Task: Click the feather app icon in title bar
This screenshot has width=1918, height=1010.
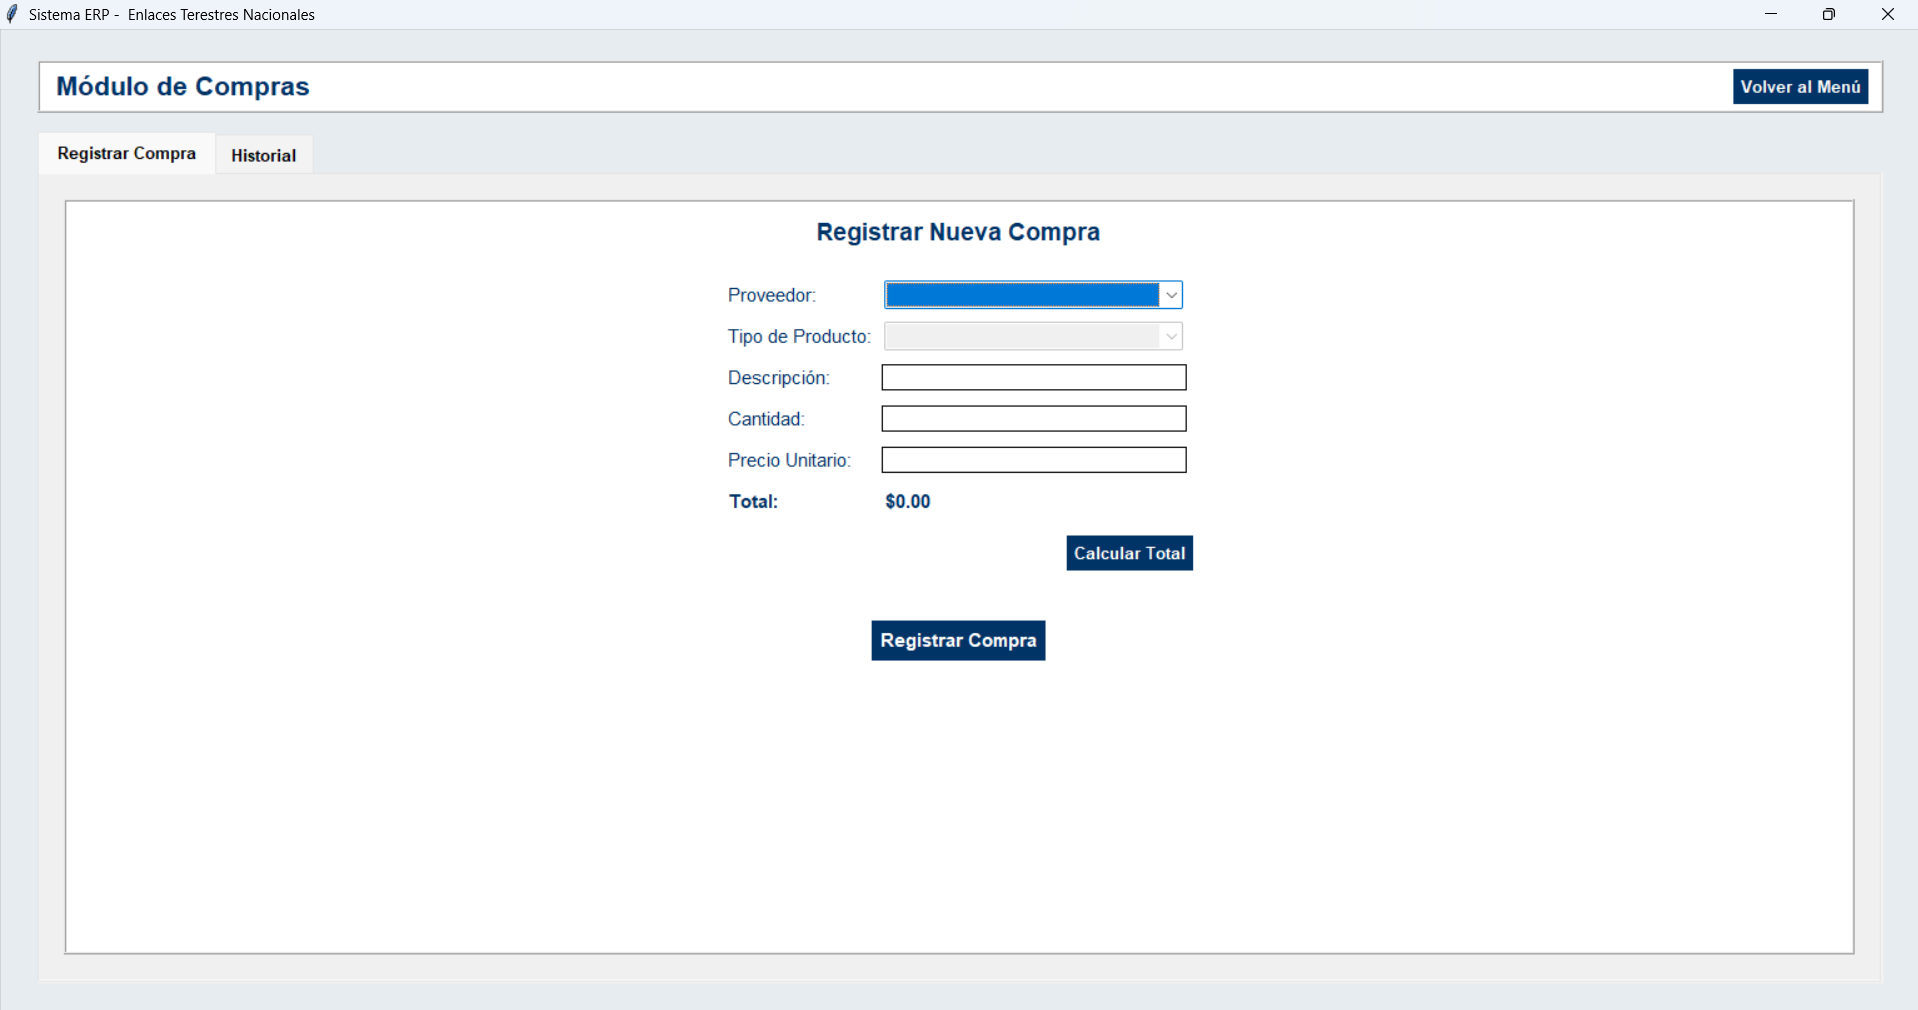Action: pos(12,14)
